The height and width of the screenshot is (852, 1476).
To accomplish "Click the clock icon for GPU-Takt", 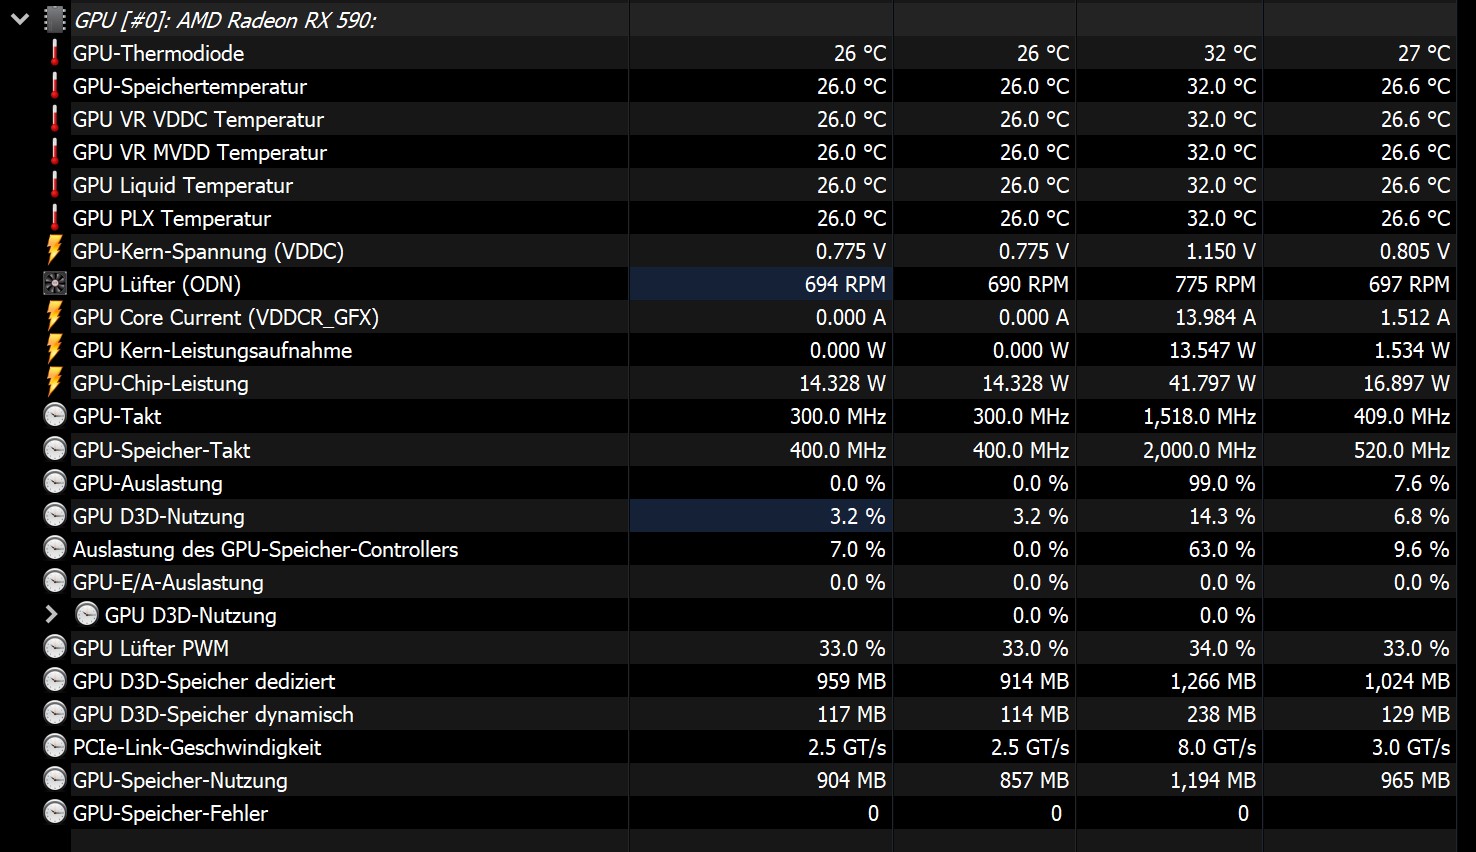I will [x=55, y=415].
